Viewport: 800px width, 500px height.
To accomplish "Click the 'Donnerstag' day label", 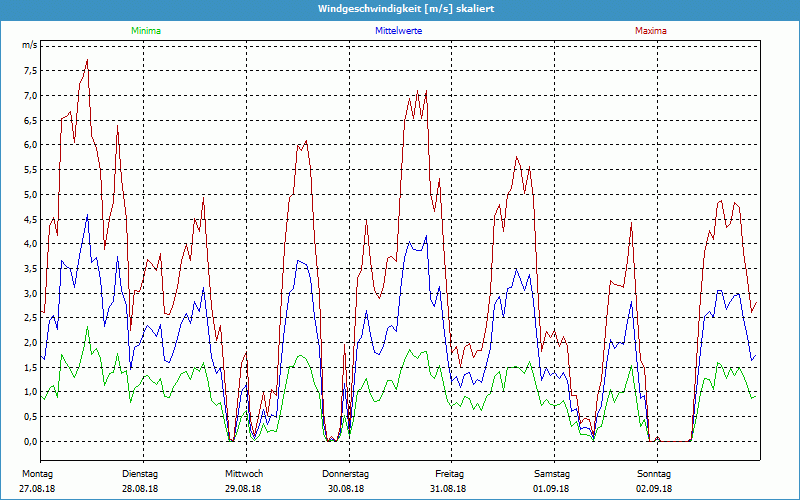I will tap(345, 474).
